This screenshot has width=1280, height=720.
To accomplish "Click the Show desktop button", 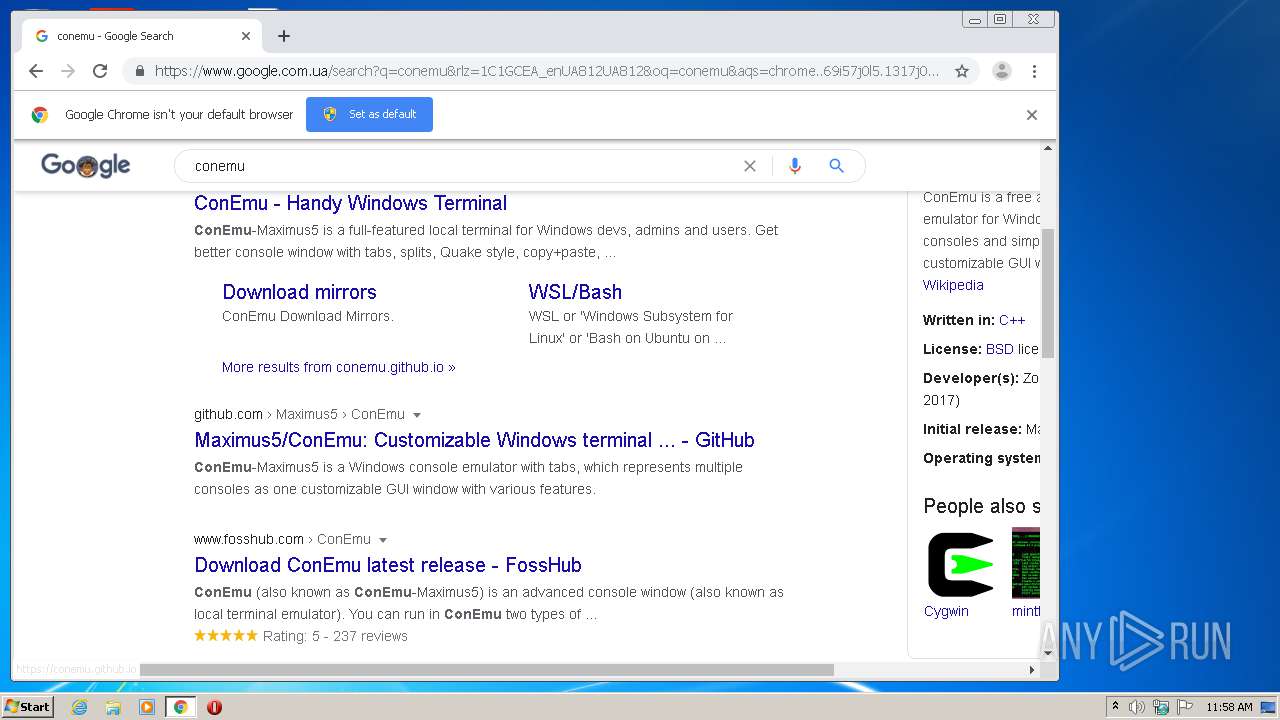I will [x=1269, y=707].
